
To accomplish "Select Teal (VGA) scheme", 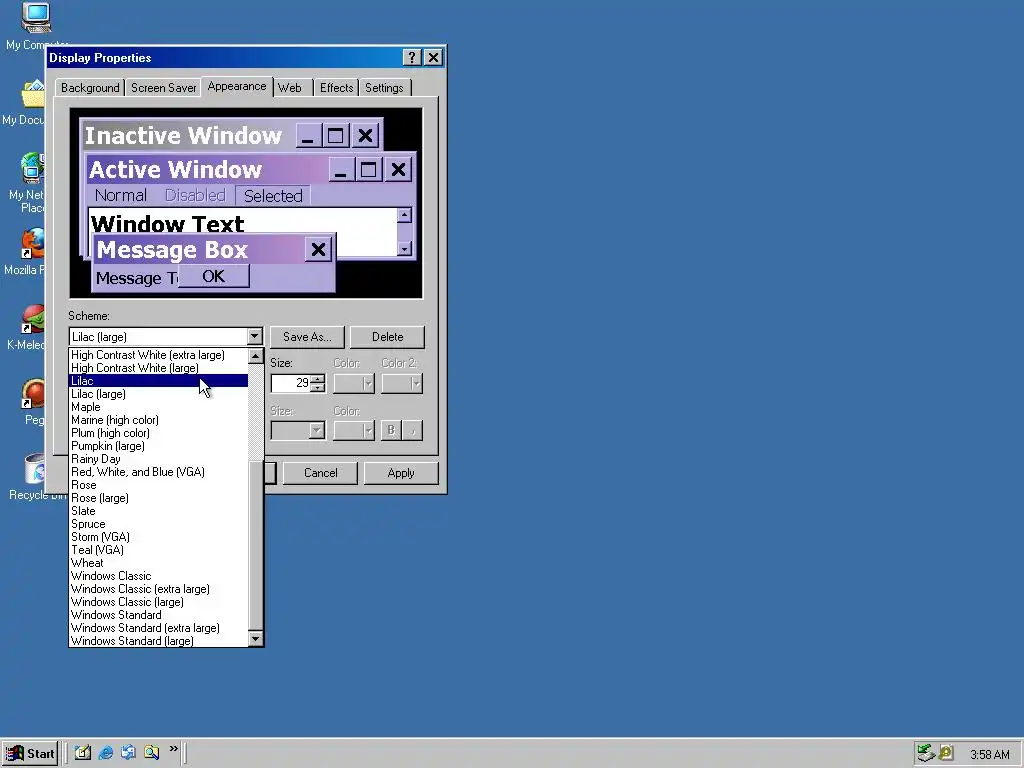I will pyautogui.click(x=158, y=550).
